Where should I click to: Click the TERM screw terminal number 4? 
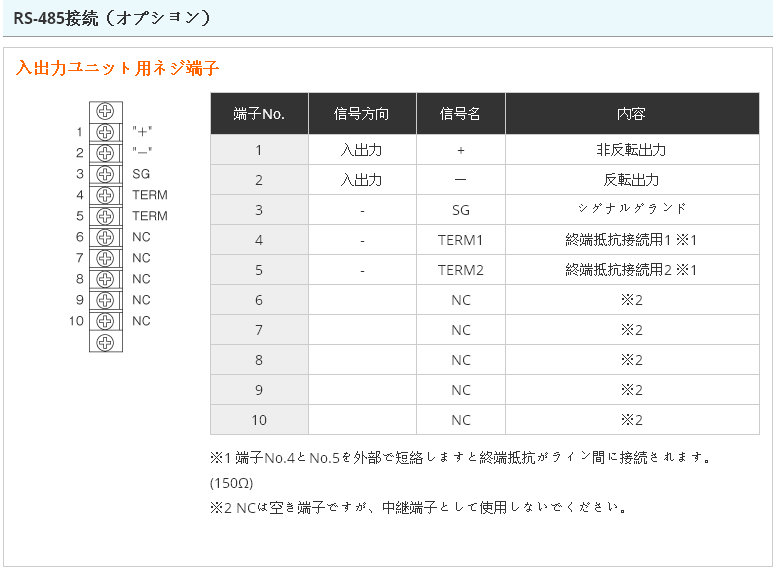[x=105, y=195]
